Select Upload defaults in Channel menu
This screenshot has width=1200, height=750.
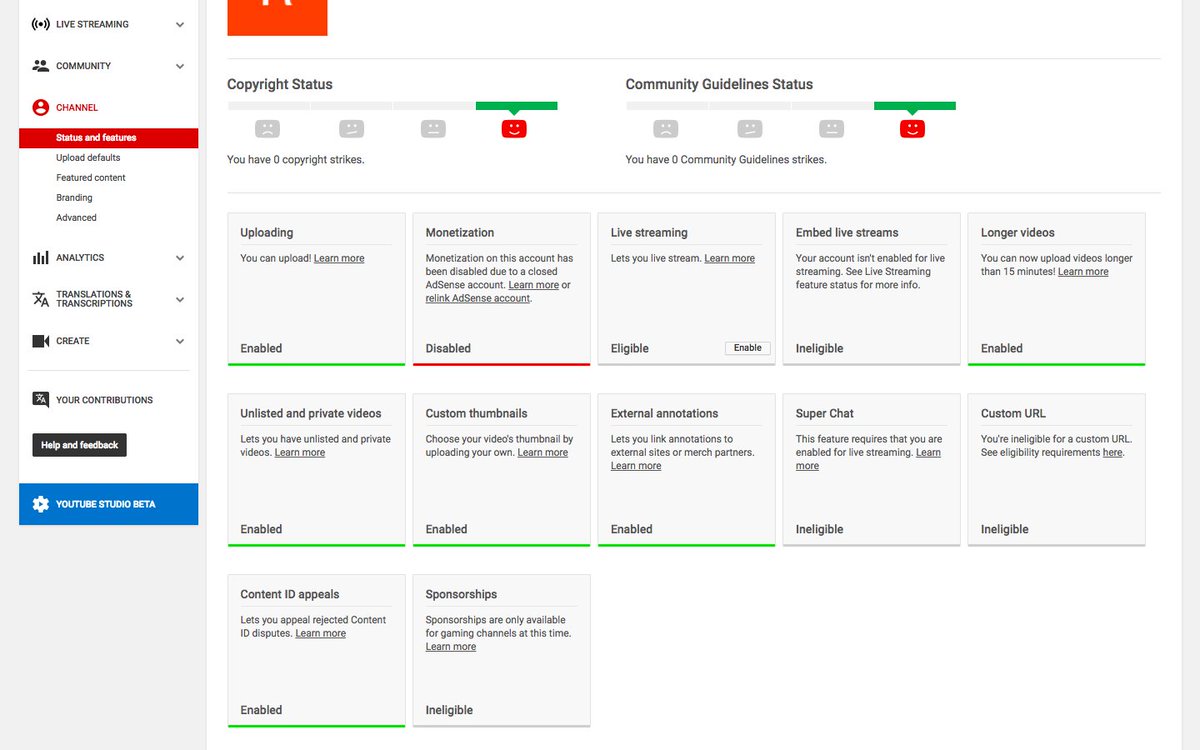pyautogui.click(x=88, y=158)
